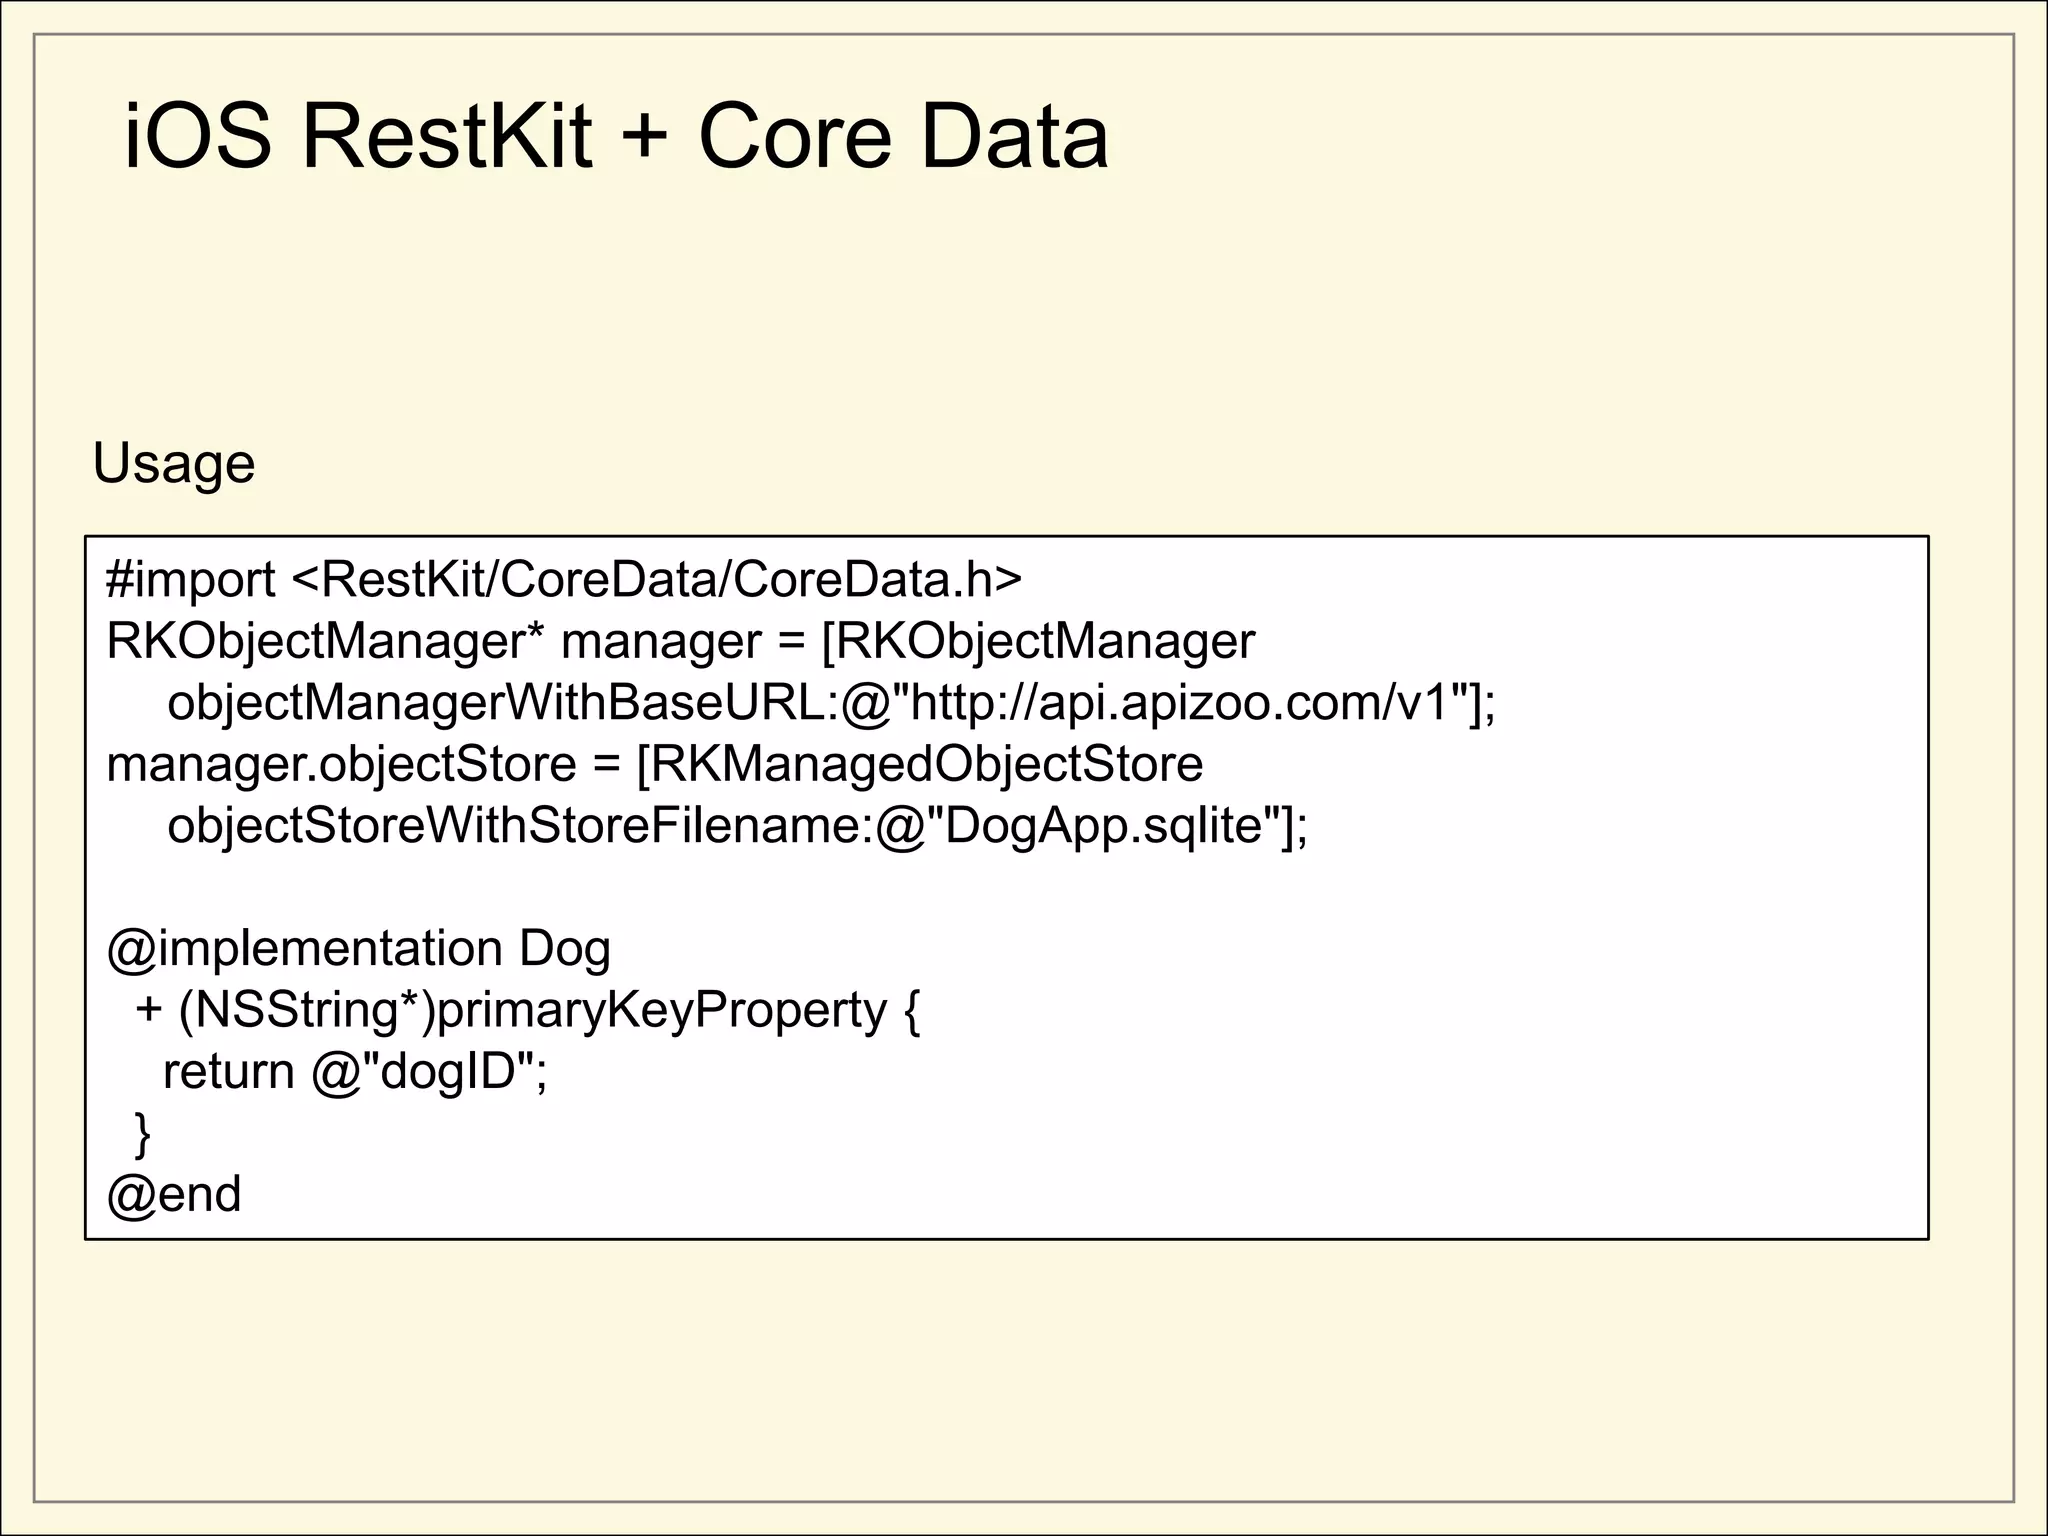Click the 'RKObjectManager* manager = [RKObjectManager' line
Image resolution: width=2048 pixels, height=1536 pixels.
(x=680, y=642)
